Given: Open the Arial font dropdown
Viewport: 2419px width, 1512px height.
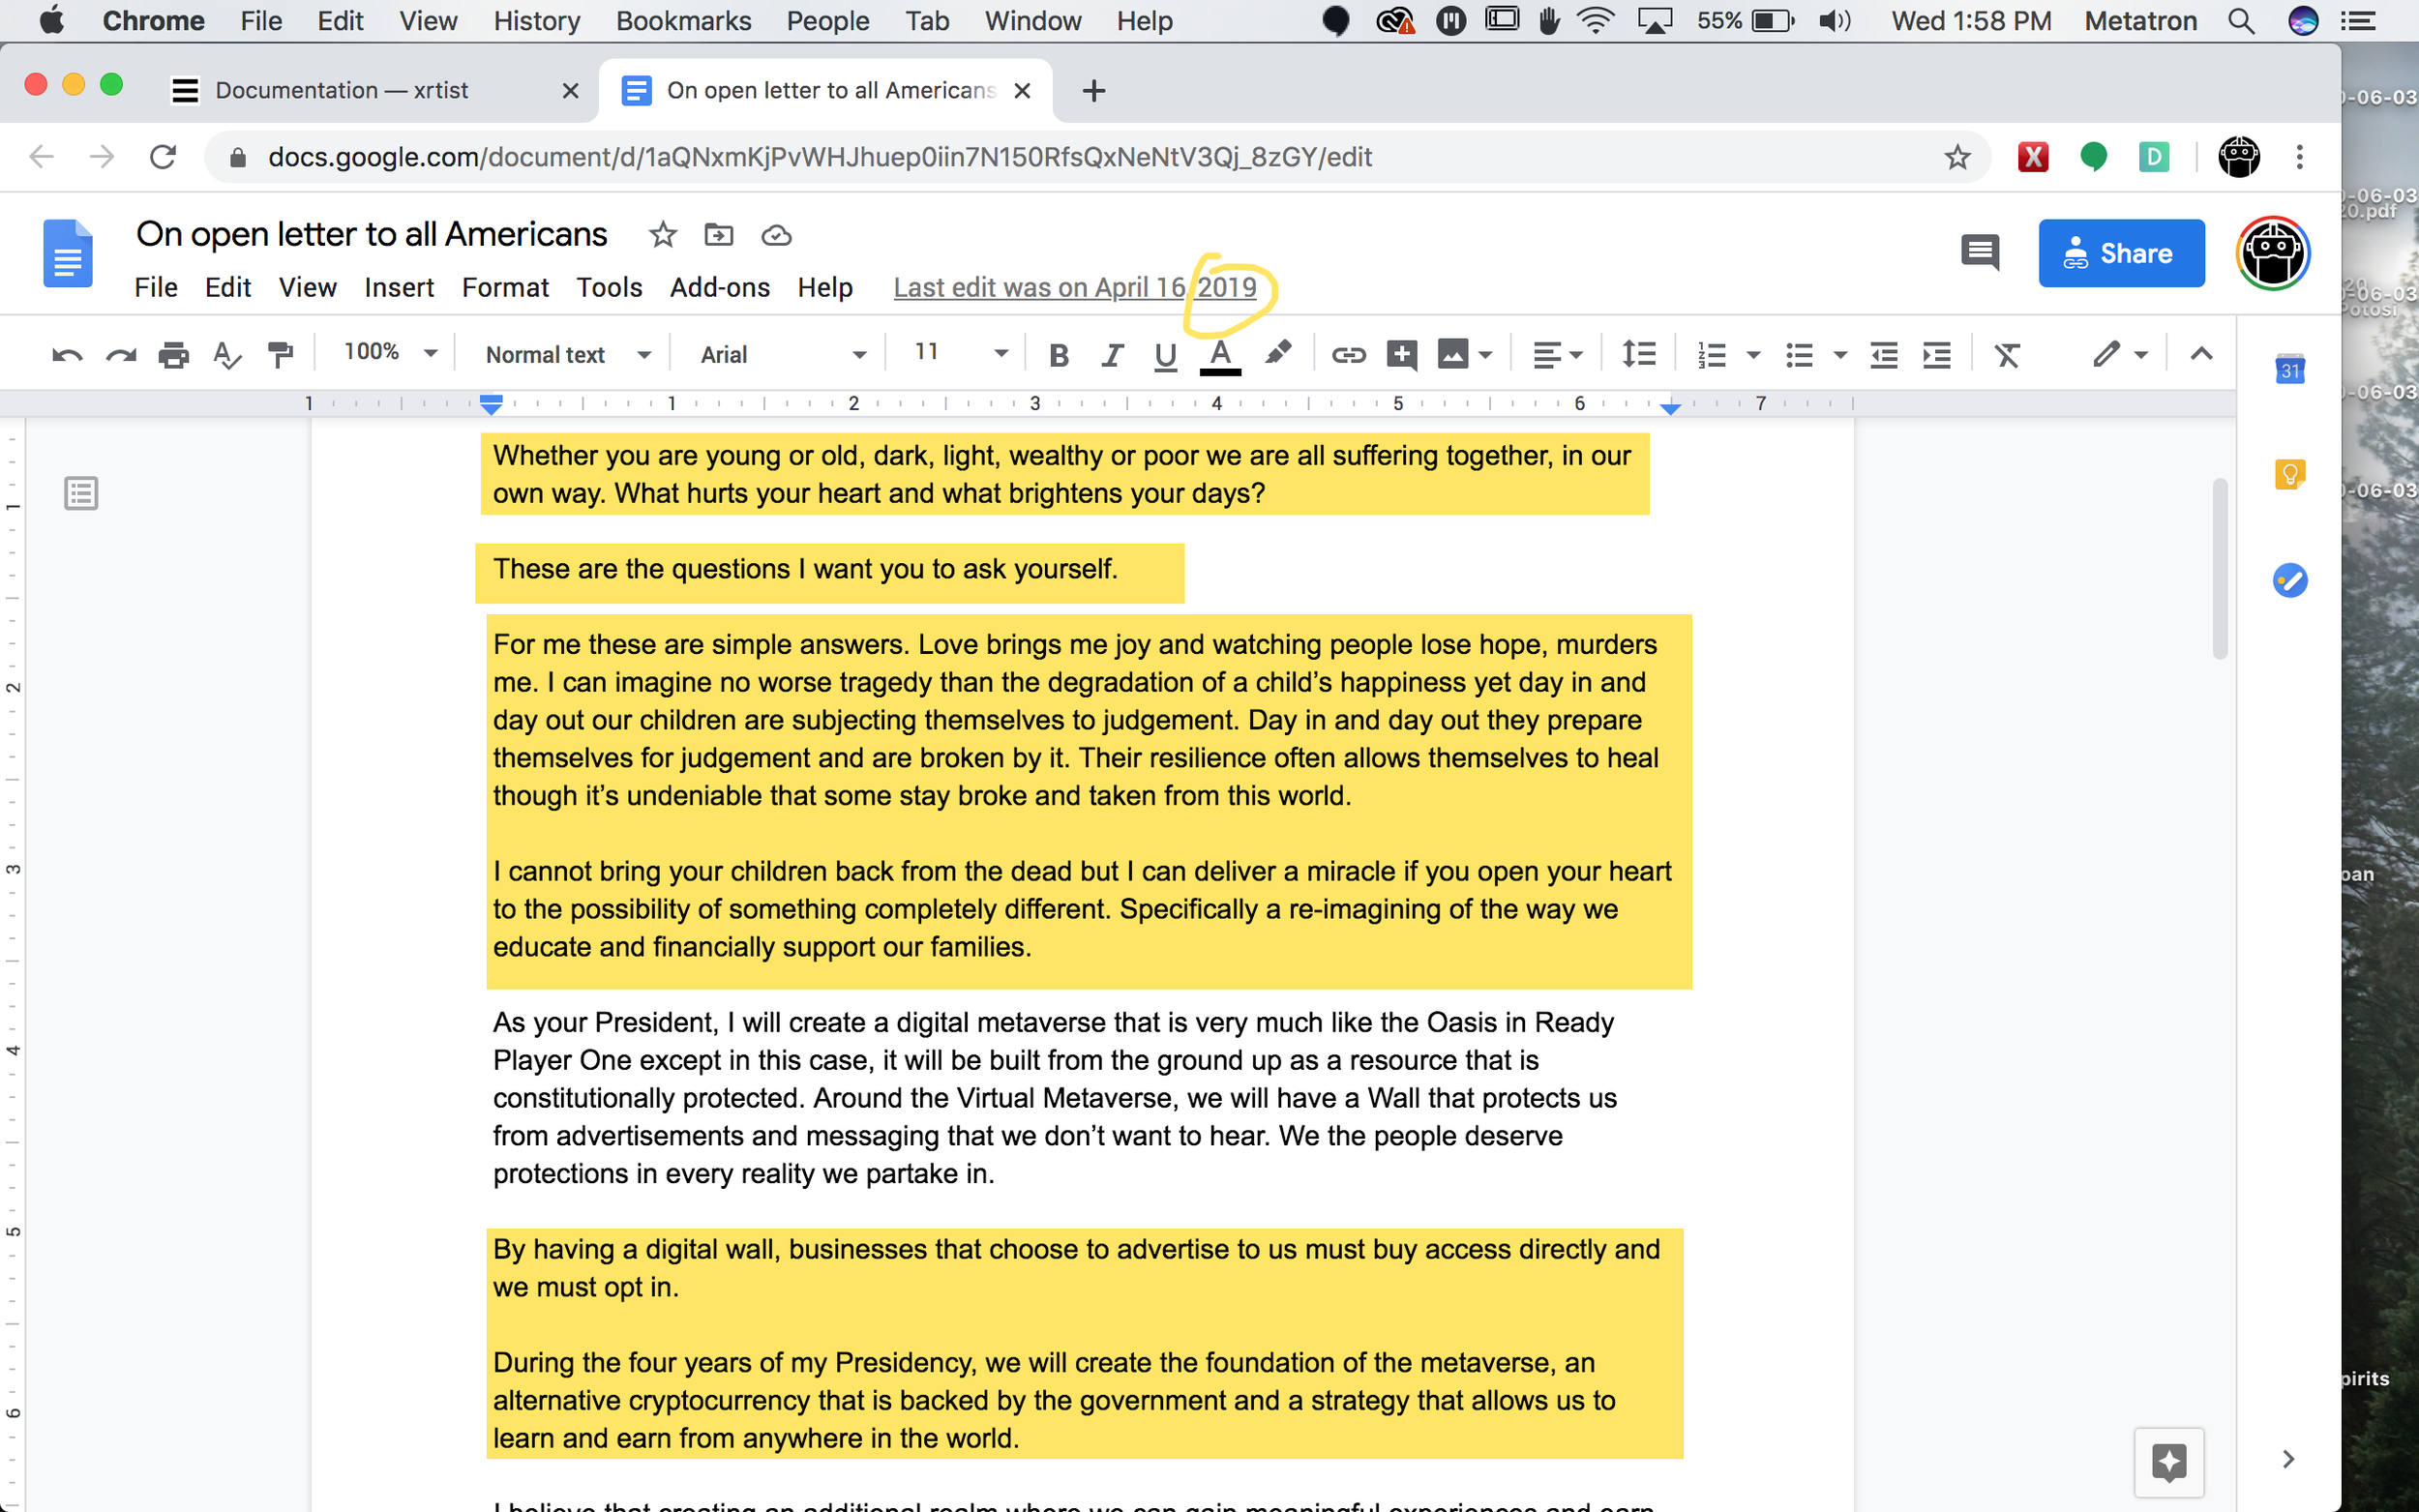Looking at the screenshot, I should pyautogui.click(x=782, y=355).
